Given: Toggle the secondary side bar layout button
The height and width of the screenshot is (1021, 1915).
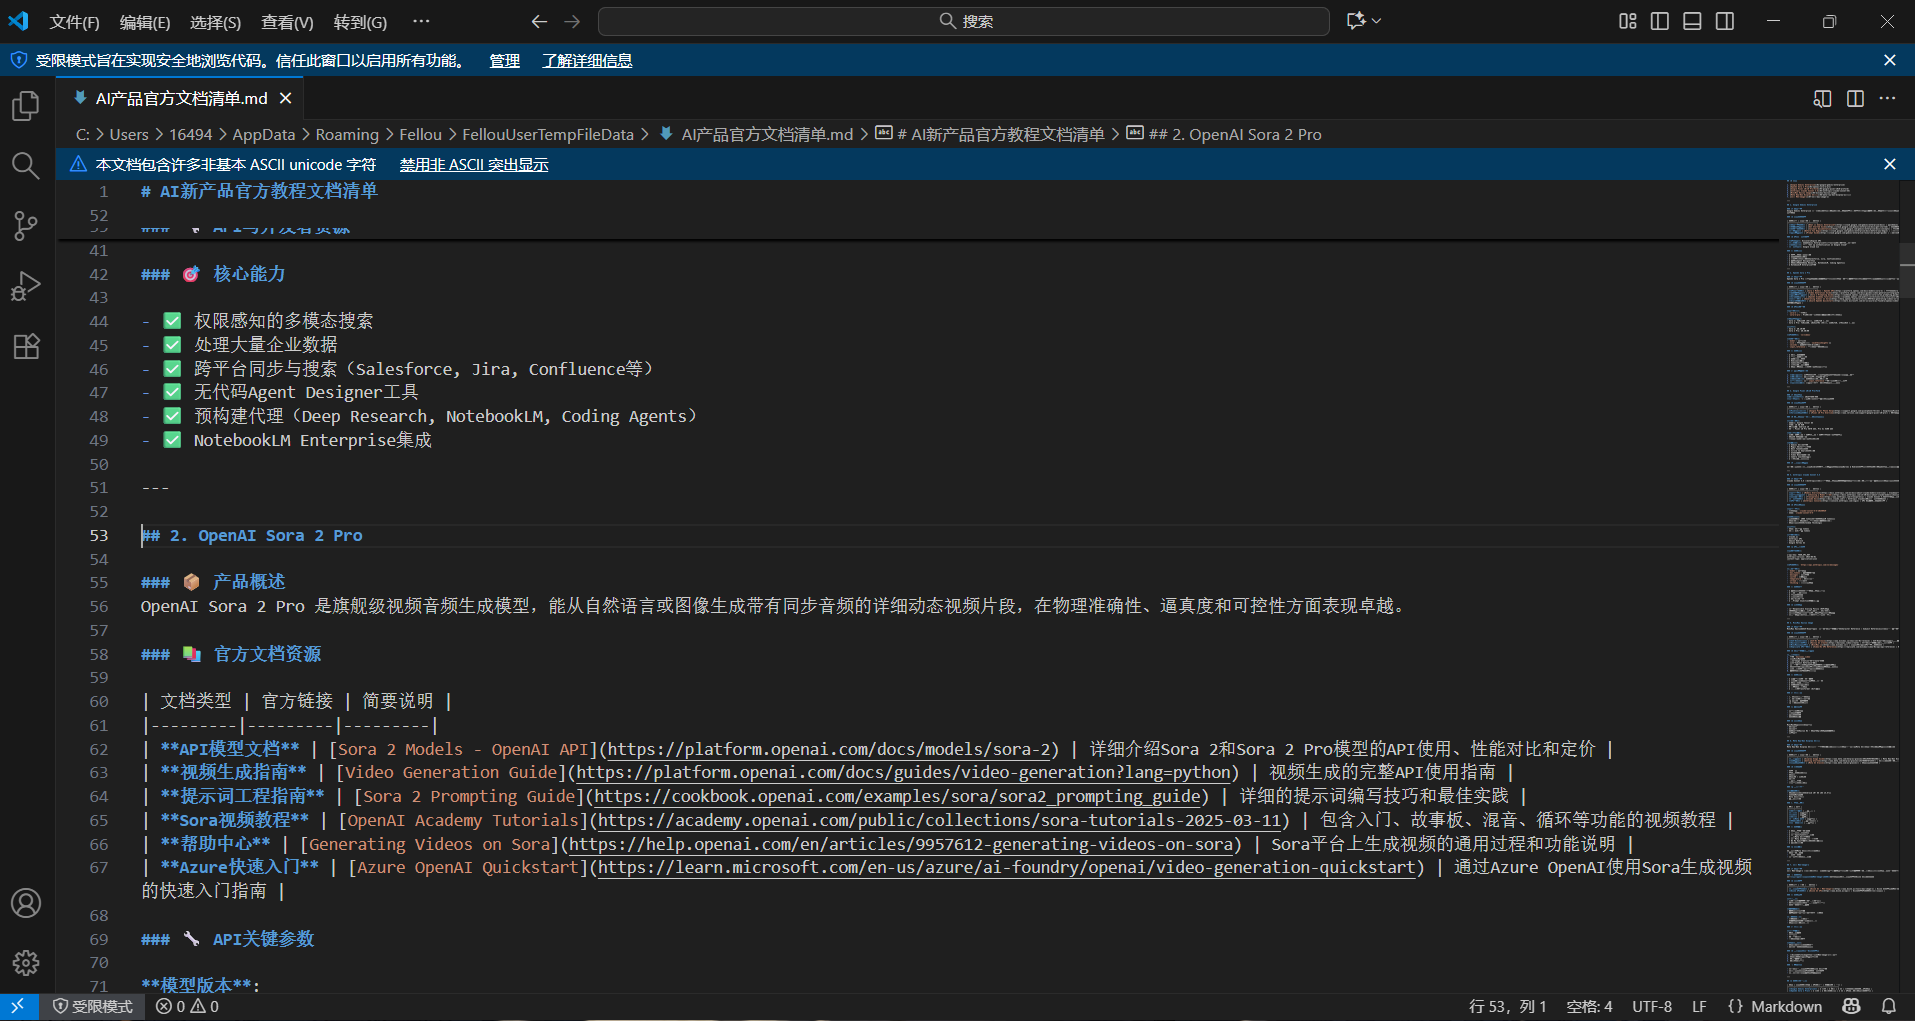Looking at the screenshot, I should click(1725, 21).
